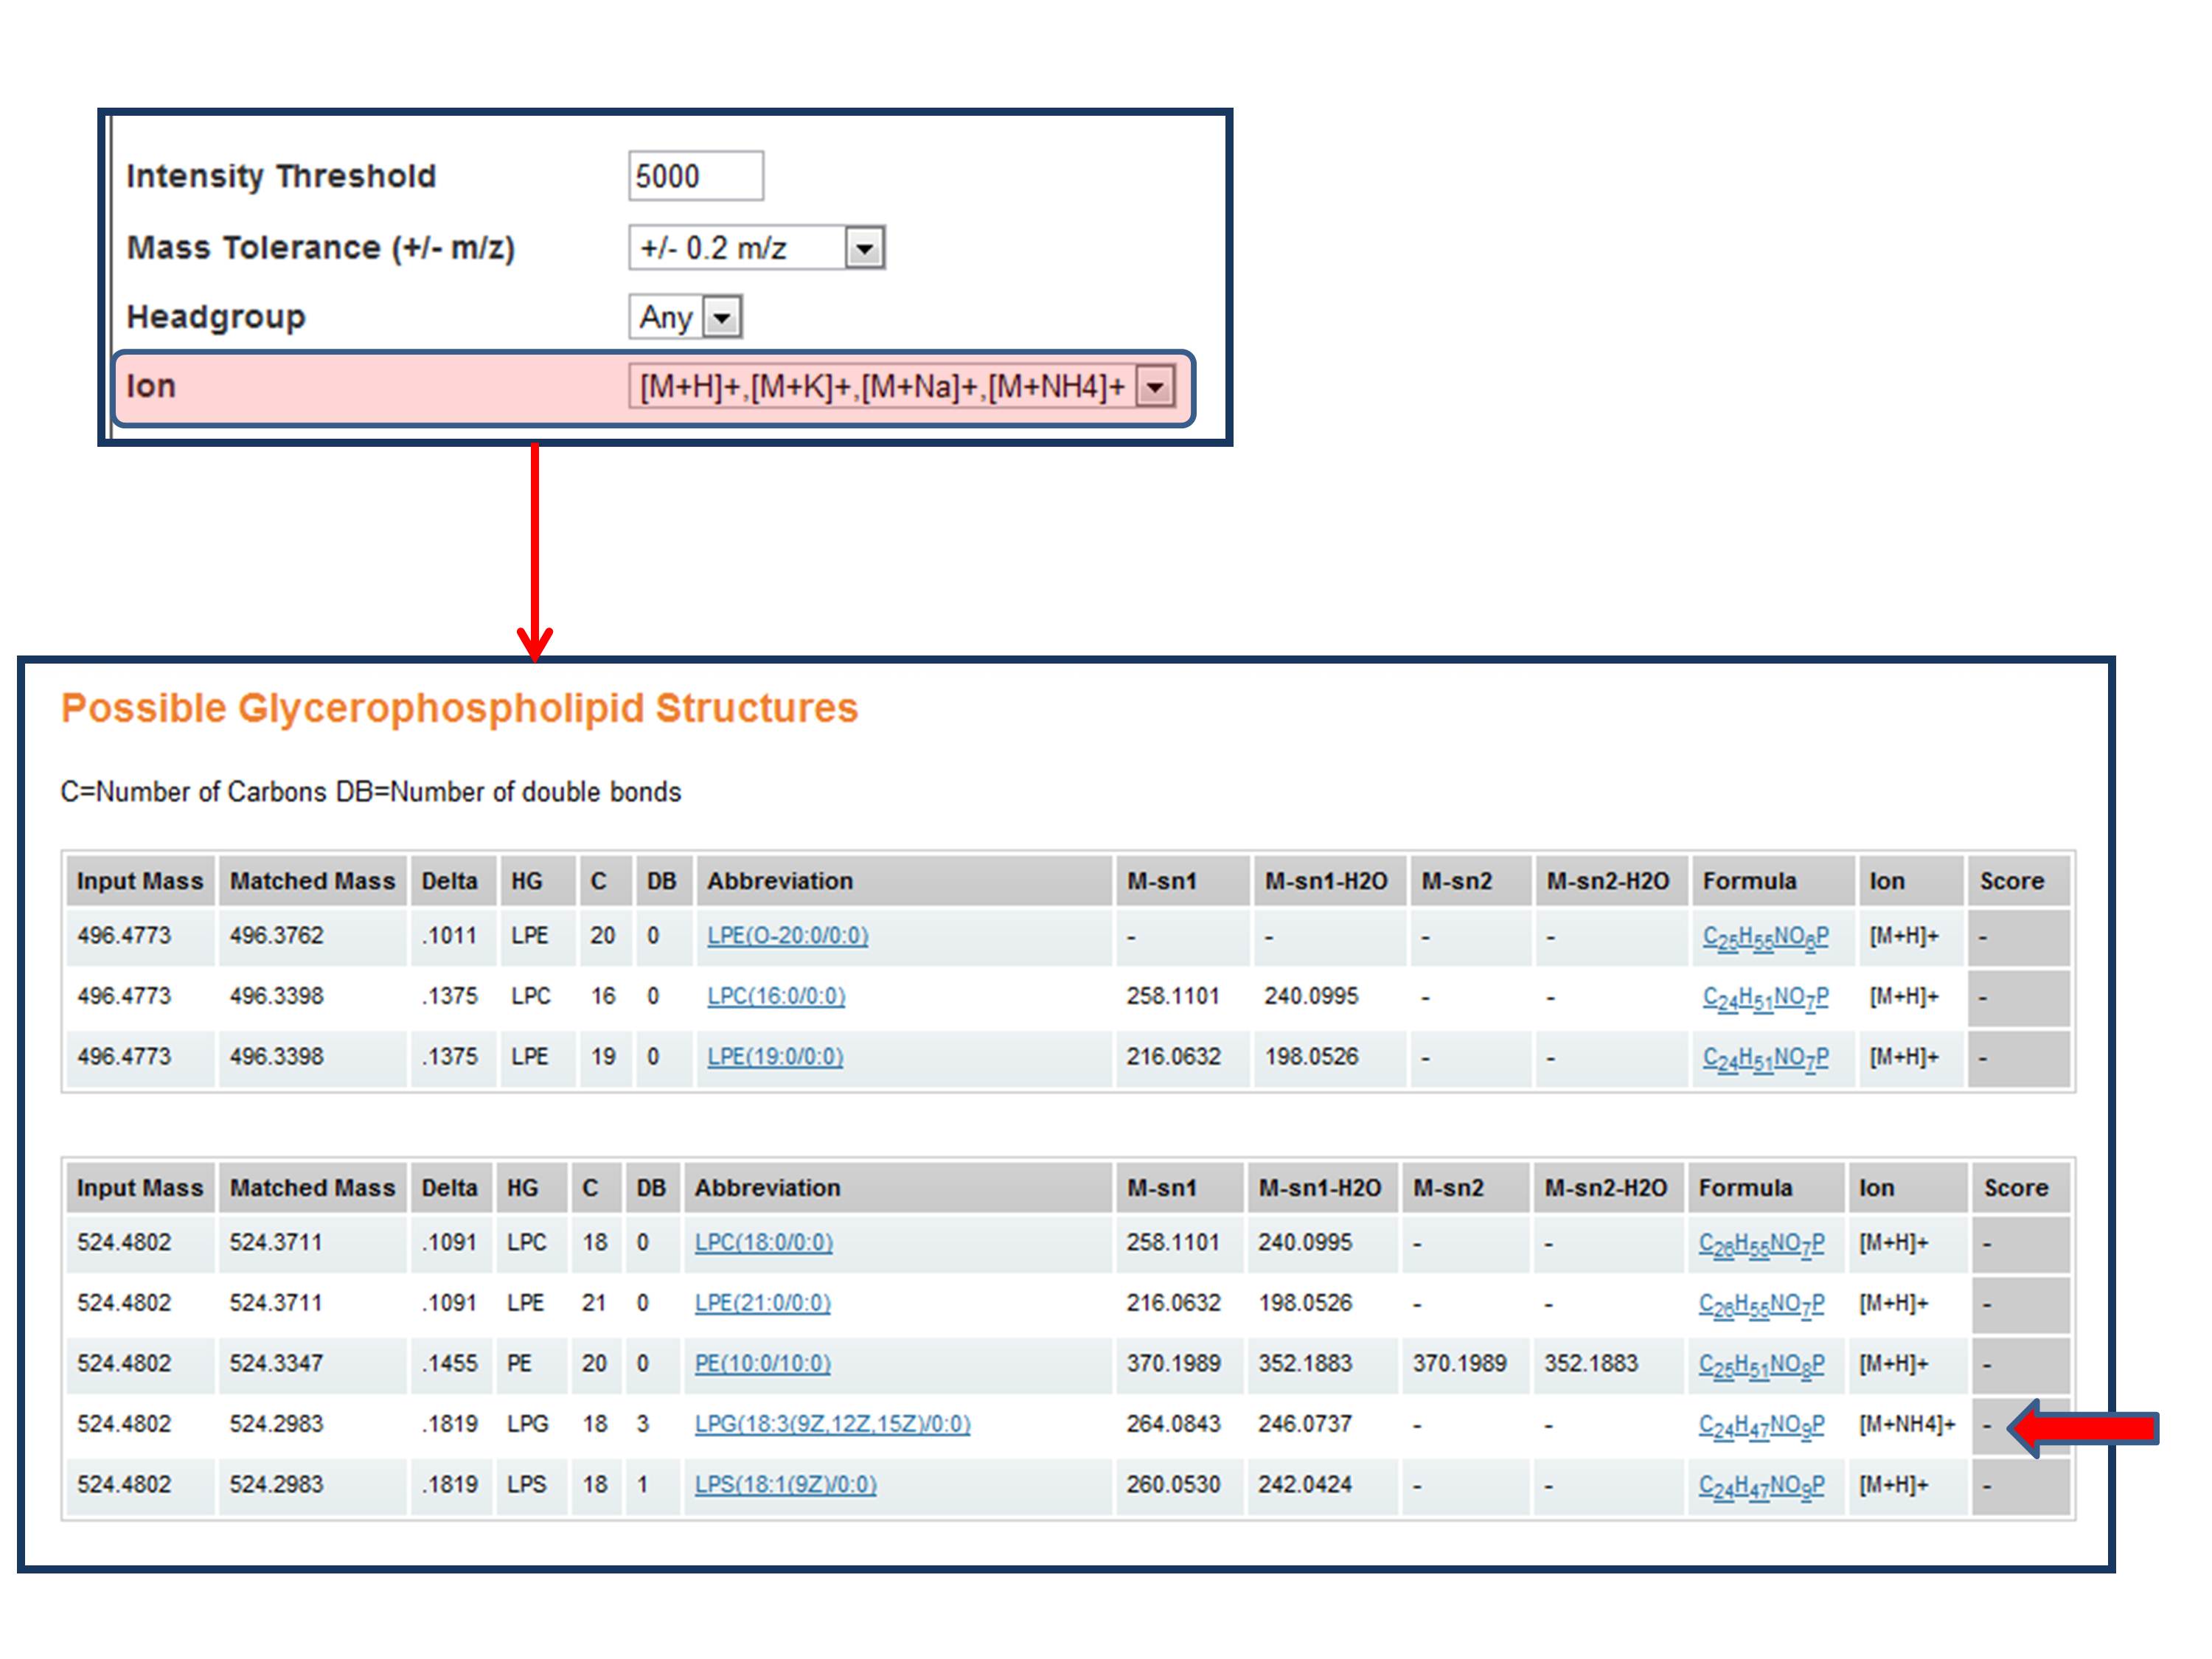Open the LPS(18:1(9Z)/0:0) link

(785, 1485)
